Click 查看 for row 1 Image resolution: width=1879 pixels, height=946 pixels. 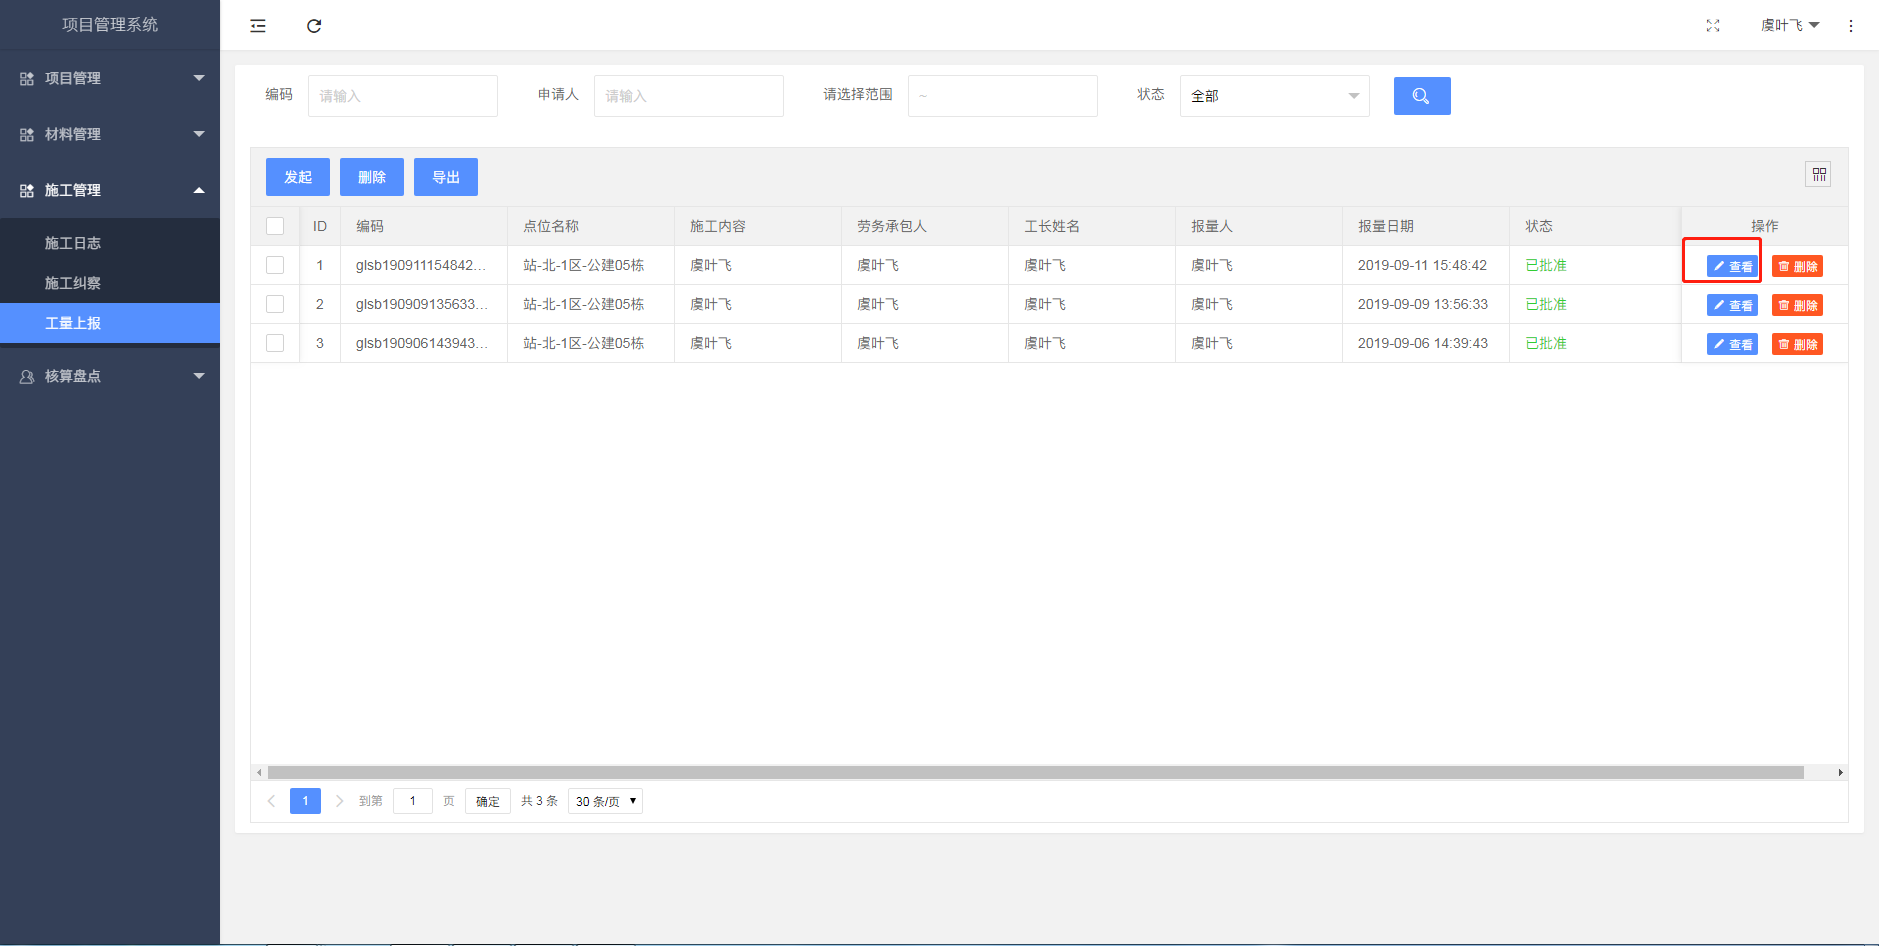pos(1732,266)
